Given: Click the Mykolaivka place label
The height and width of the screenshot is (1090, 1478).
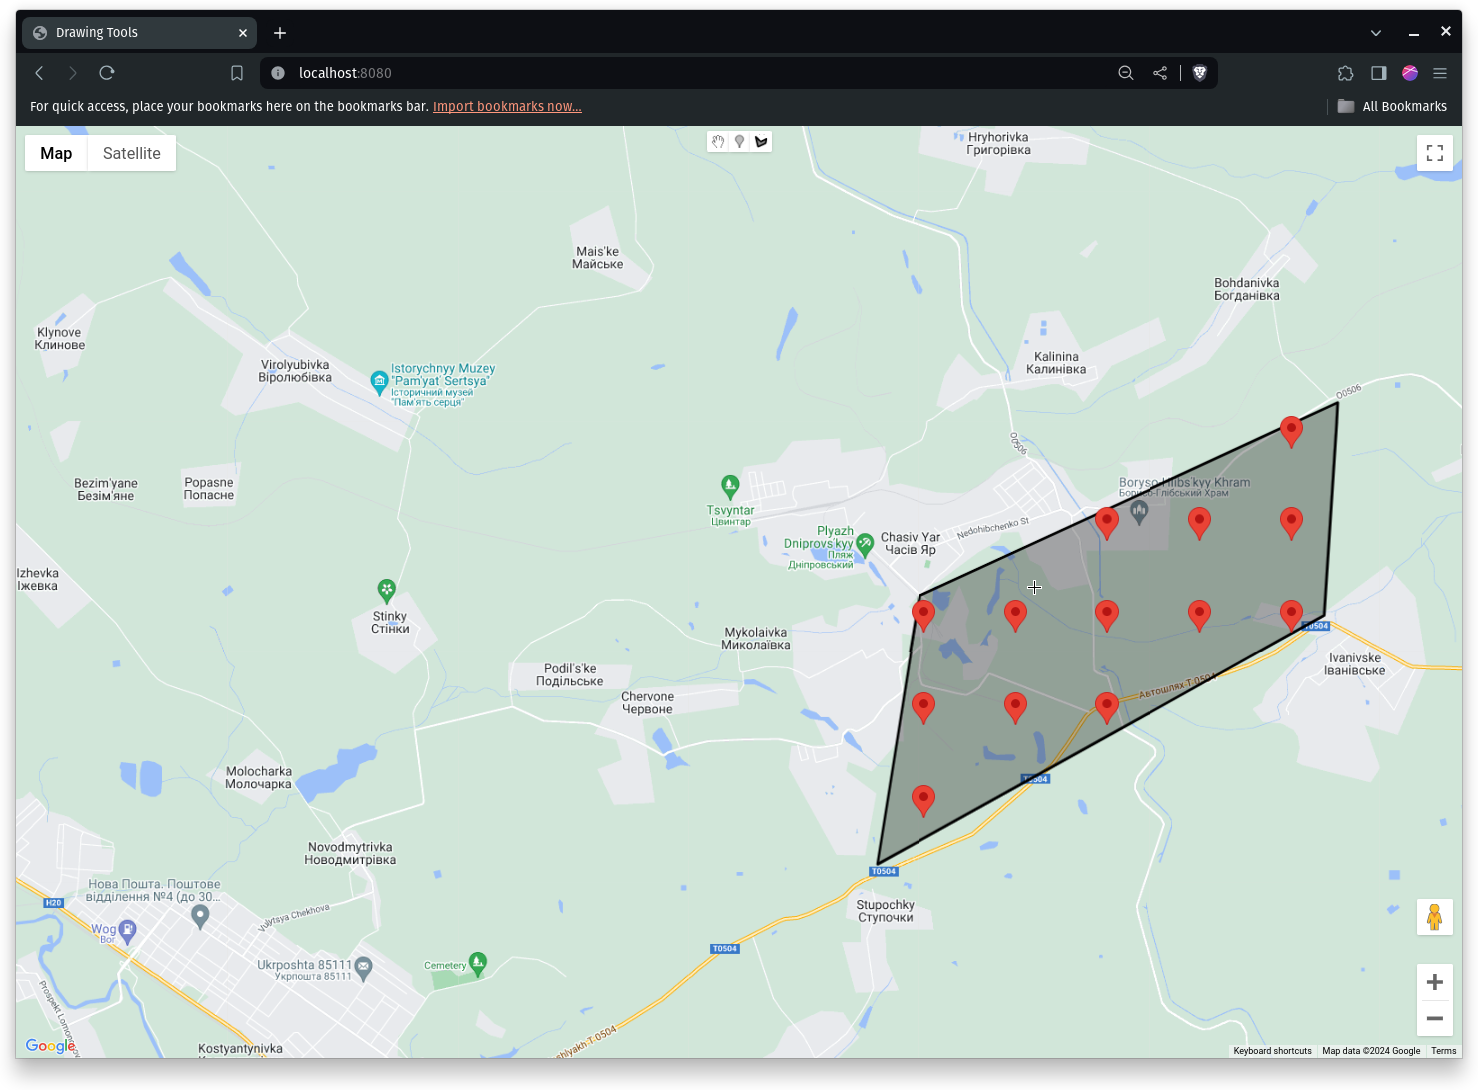Looking at the screenshot, I should coord(756,639).
